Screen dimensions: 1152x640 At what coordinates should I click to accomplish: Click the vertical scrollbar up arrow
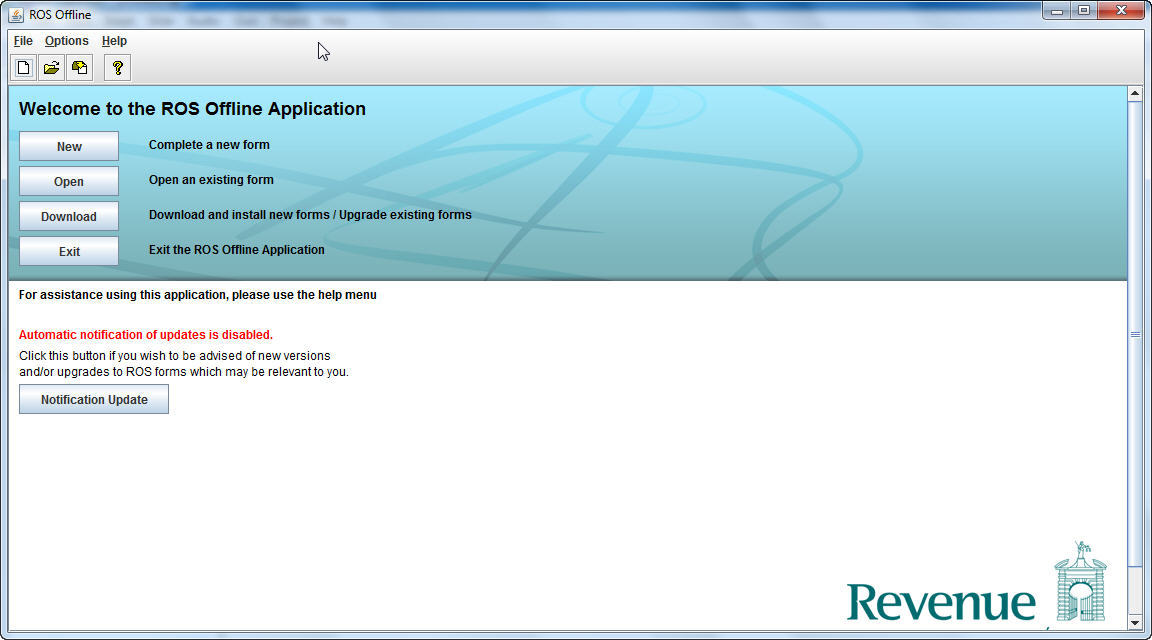[x=1135, y=93]
